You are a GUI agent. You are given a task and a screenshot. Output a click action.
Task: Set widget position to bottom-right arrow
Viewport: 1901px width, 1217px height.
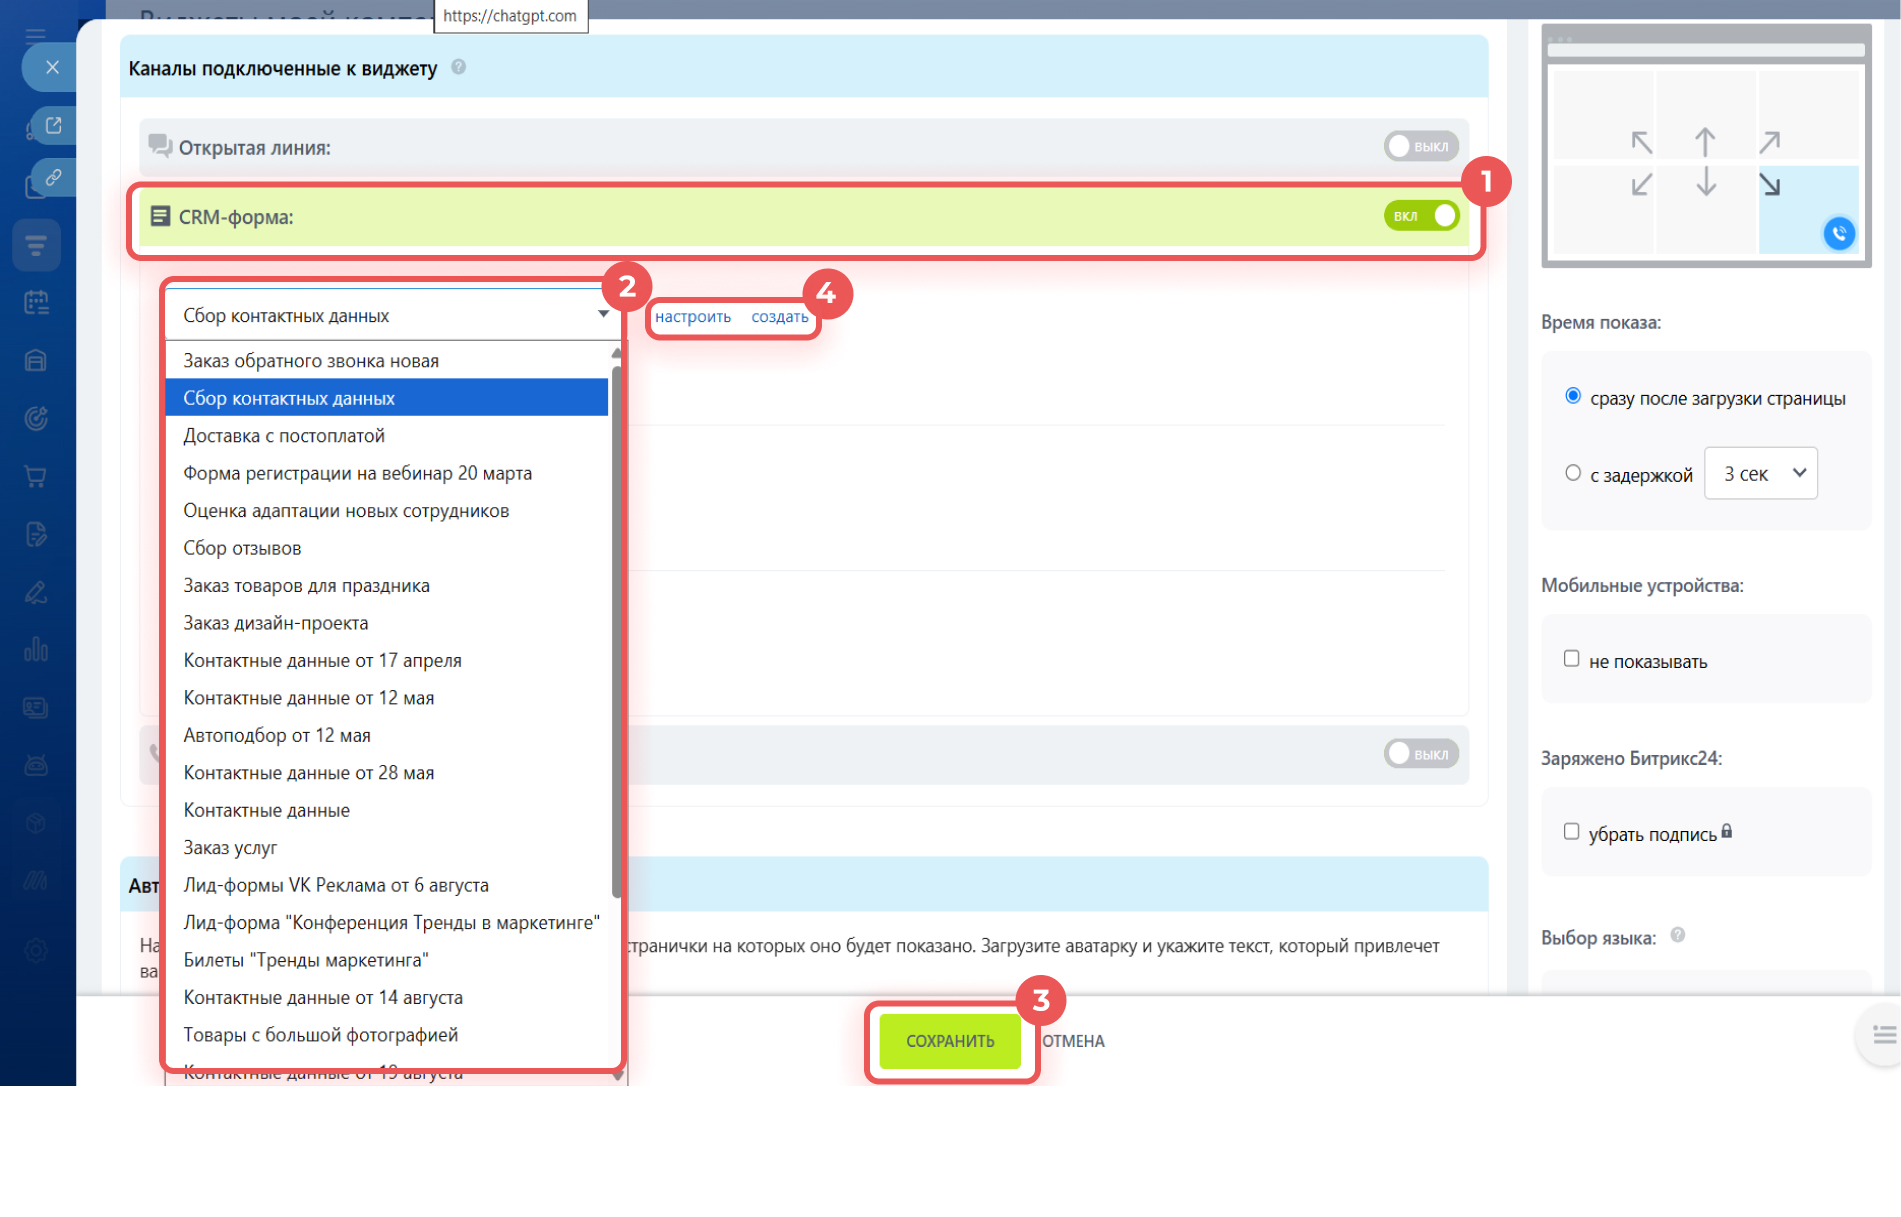coord(1770,185)
